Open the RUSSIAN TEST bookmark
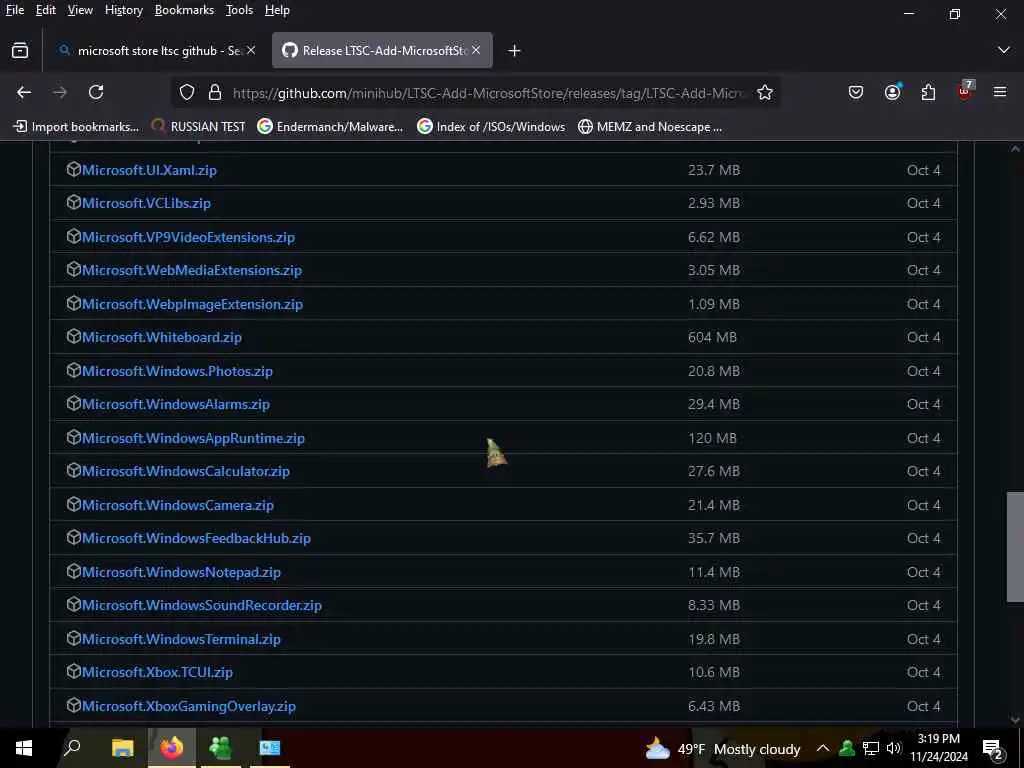This screenshot has height=768, width=1024. 198,127
